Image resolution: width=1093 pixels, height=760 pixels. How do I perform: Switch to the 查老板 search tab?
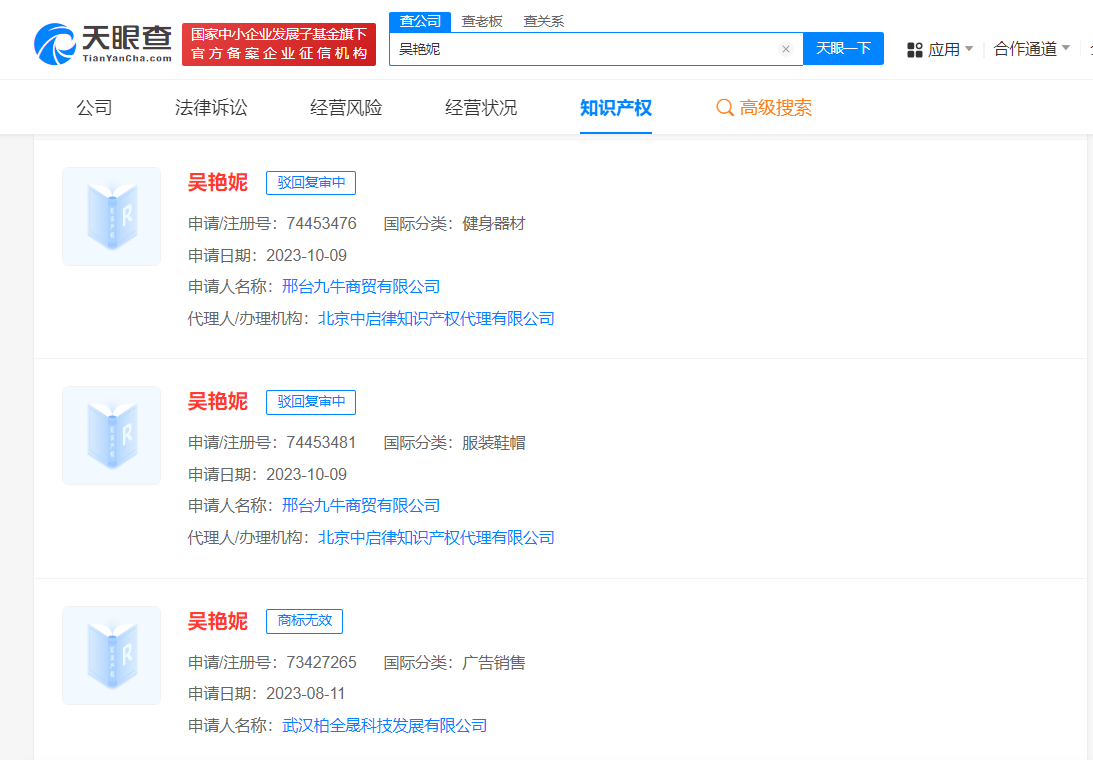click(482, 22)
